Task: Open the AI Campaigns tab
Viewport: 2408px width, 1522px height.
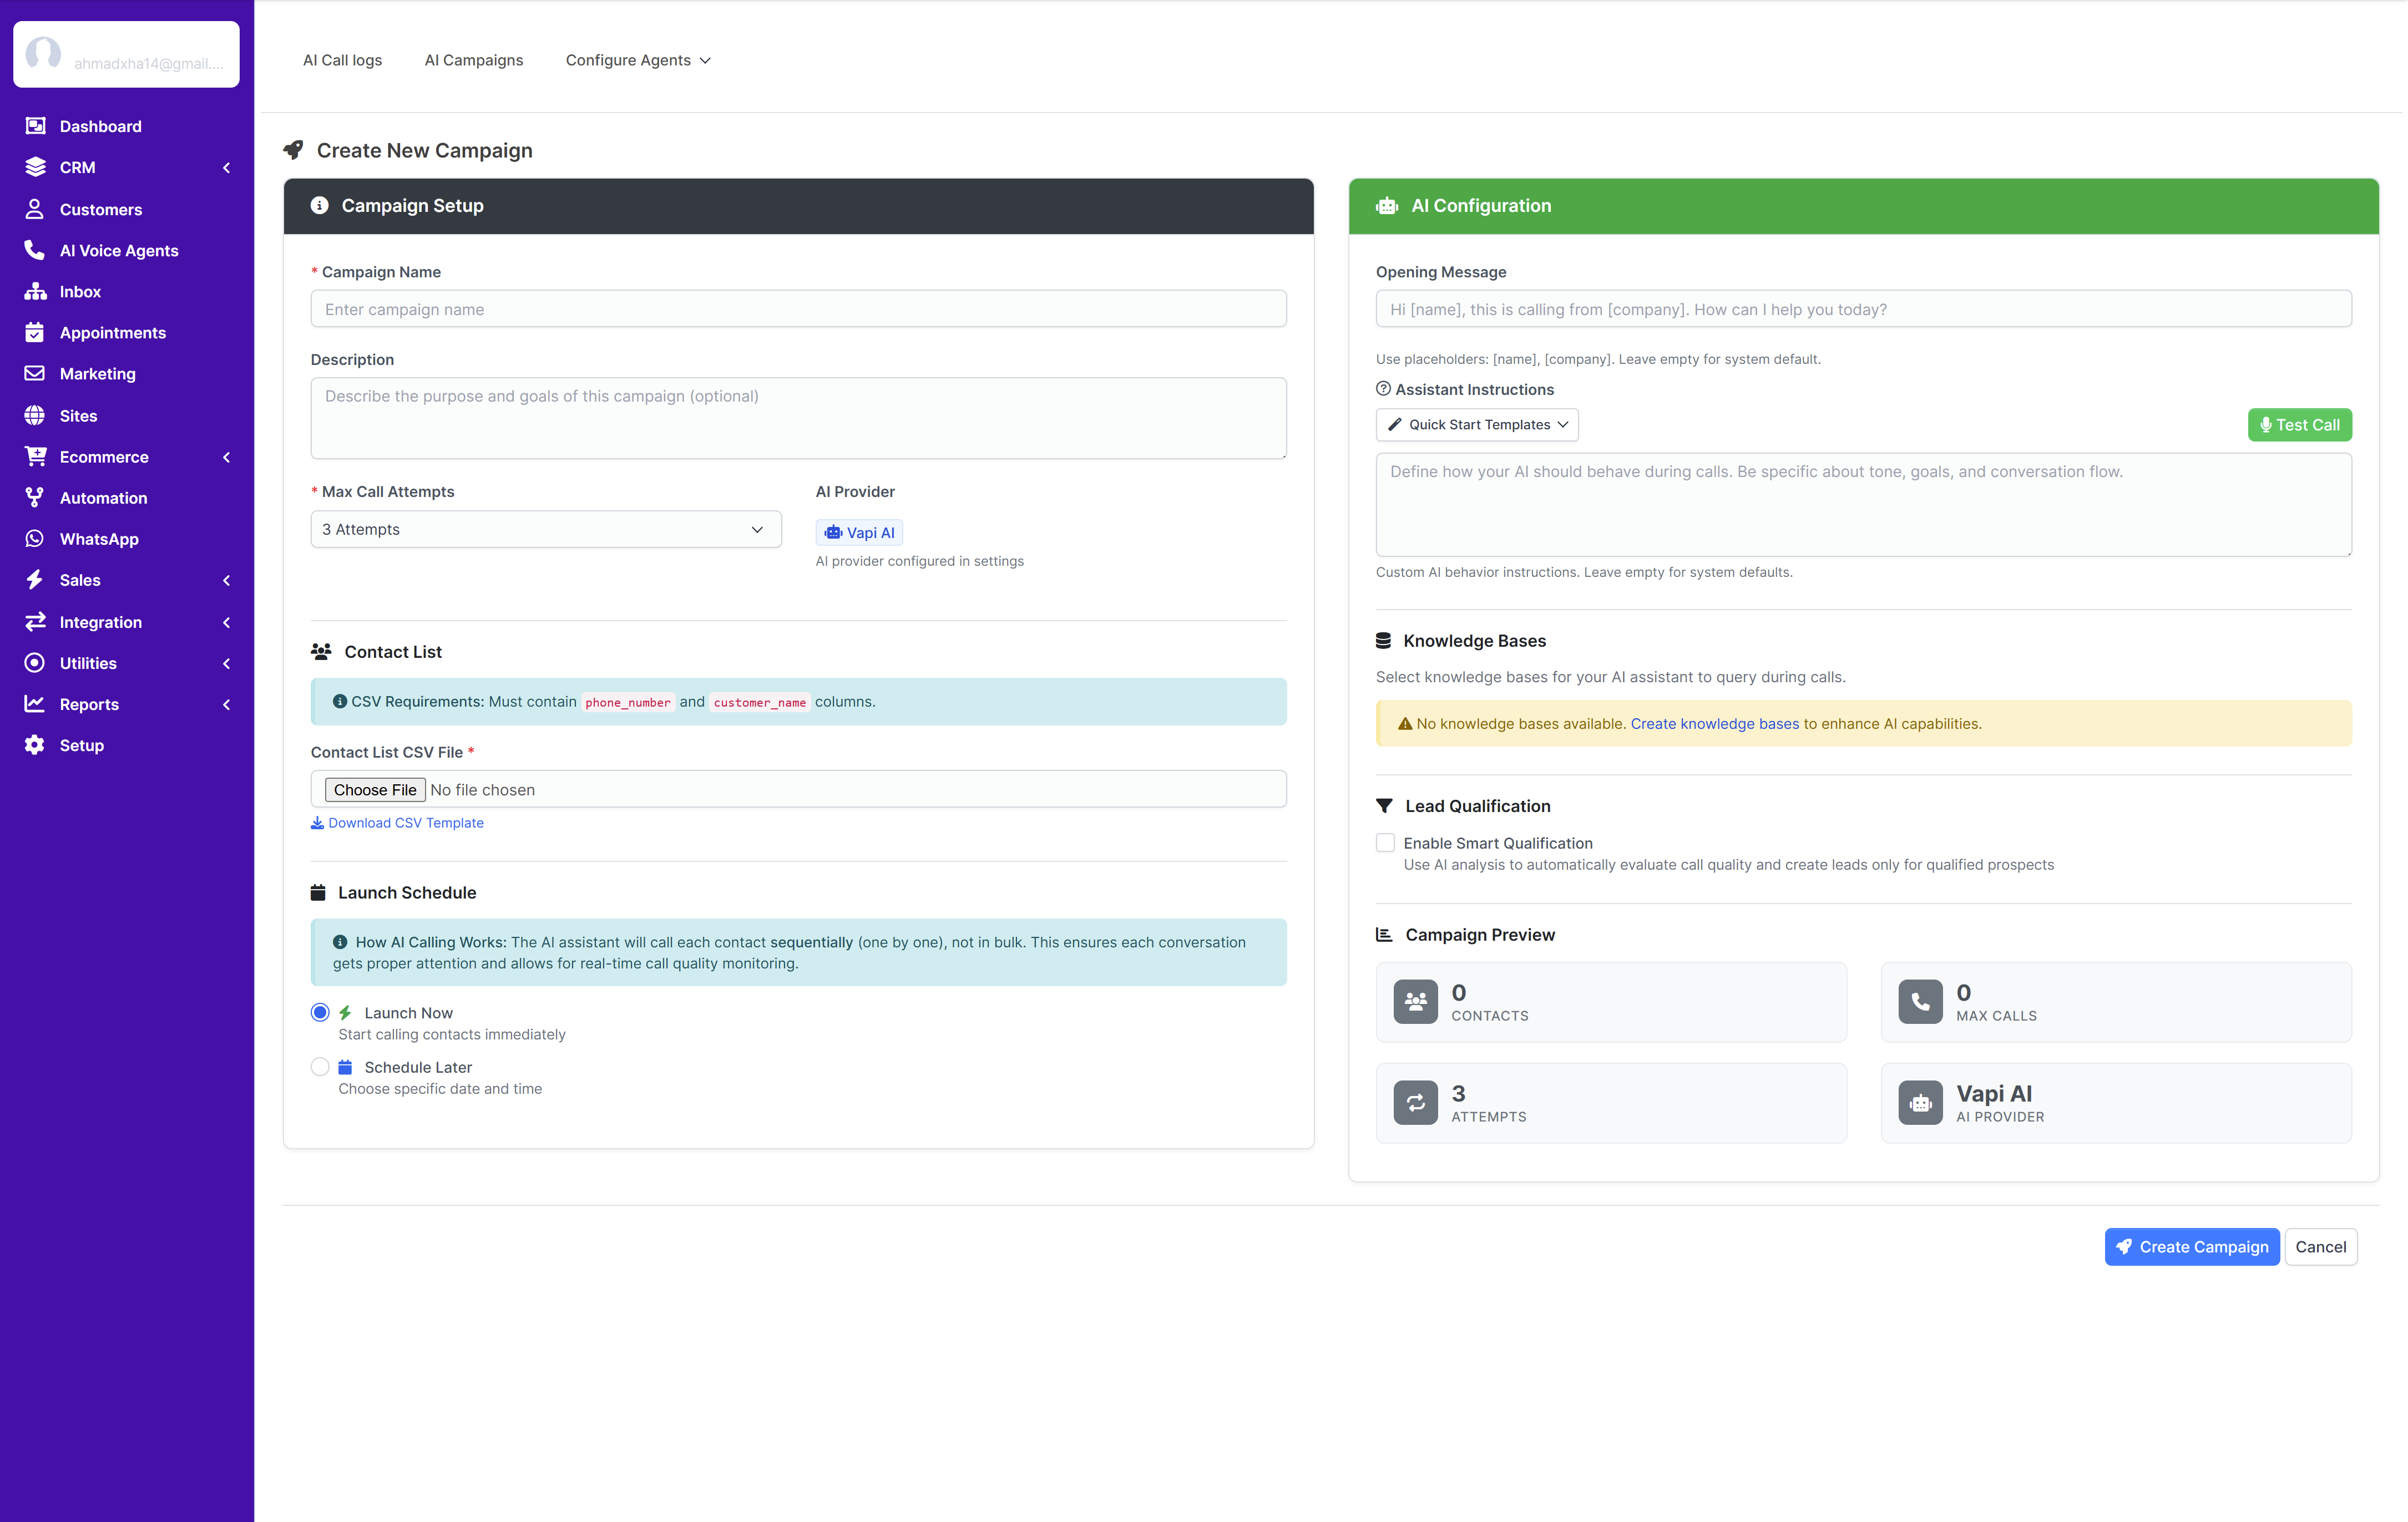Action: pyautogui.click(x=473, y=60)
